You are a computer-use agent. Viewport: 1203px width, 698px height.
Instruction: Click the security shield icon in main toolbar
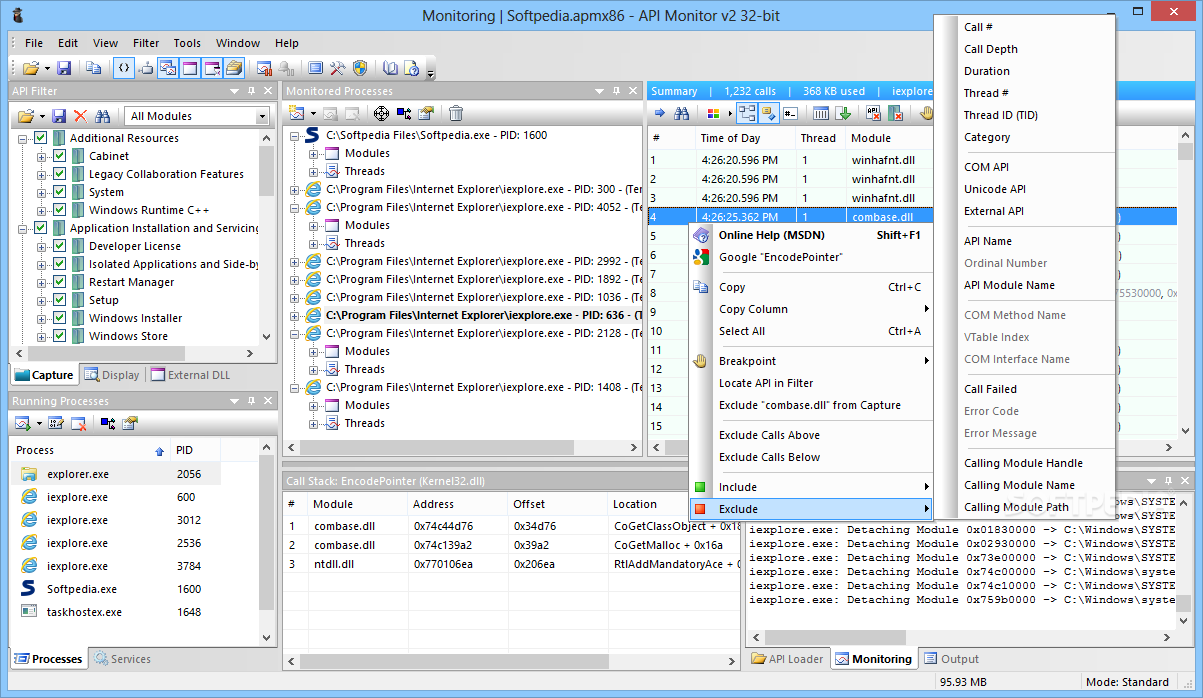pyautogui.click(x=361, y=68)
